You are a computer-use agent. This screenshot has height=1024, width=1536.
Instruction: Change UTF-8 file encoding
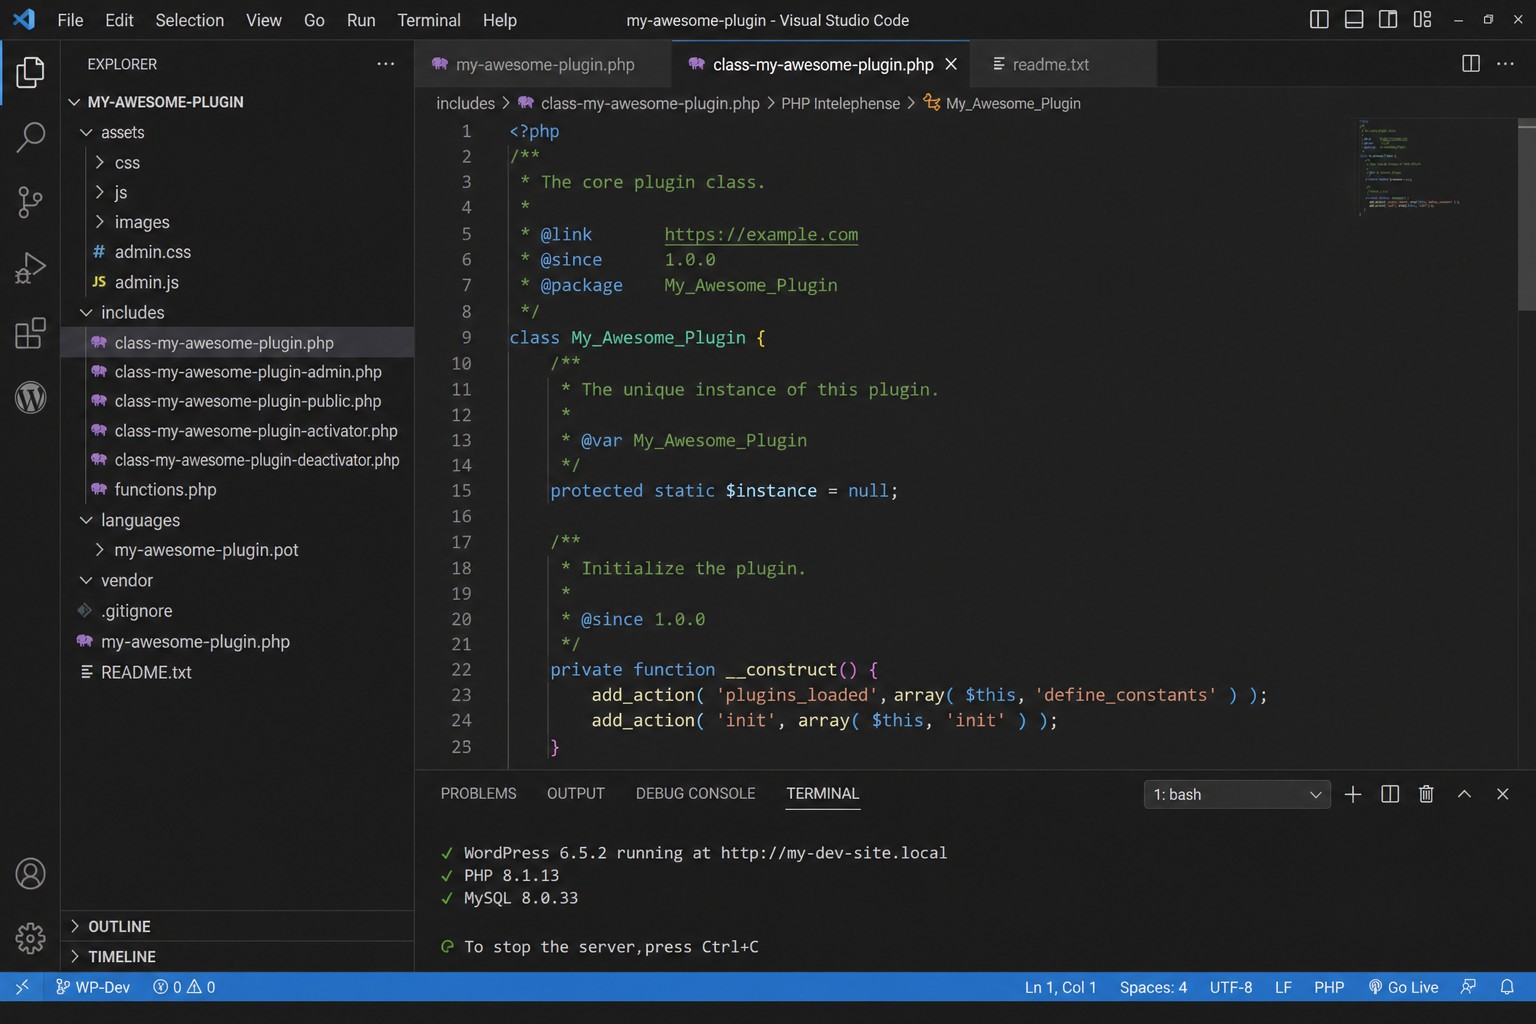coord(1231,987)
